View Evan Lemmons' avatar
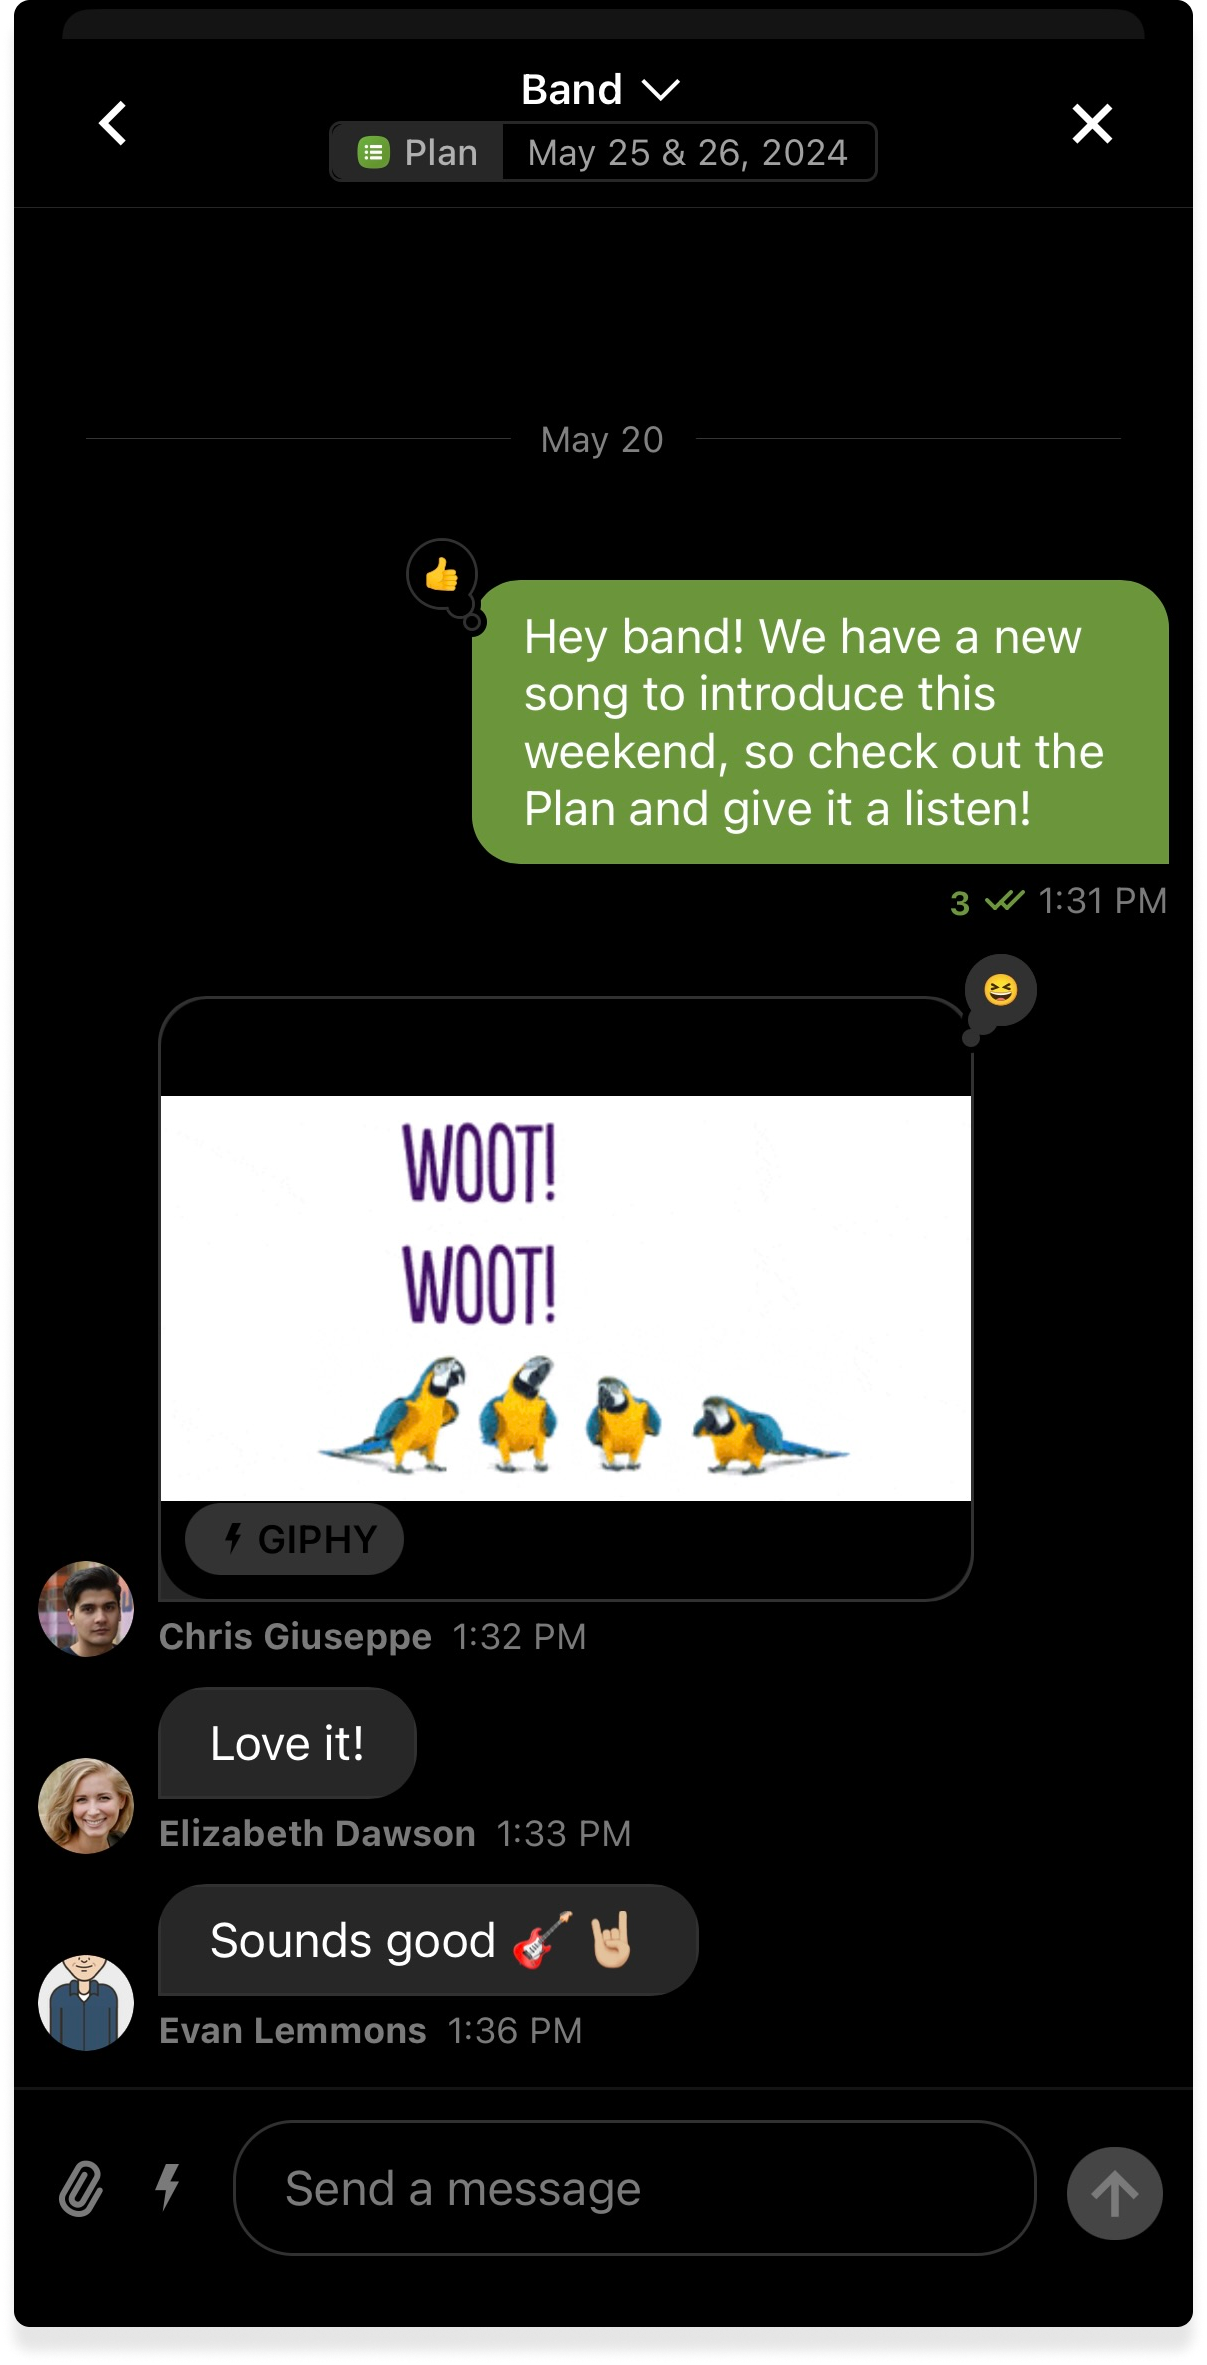This screenshot has height=2365, width=1207. [x=86, y=2003]
